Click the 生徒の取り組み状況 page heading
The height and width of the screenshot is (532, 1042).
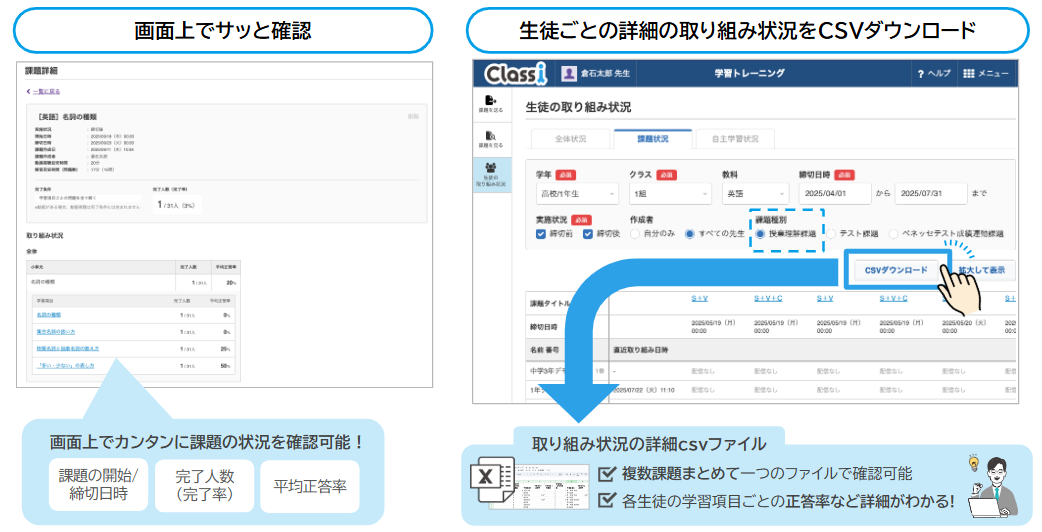578,107
